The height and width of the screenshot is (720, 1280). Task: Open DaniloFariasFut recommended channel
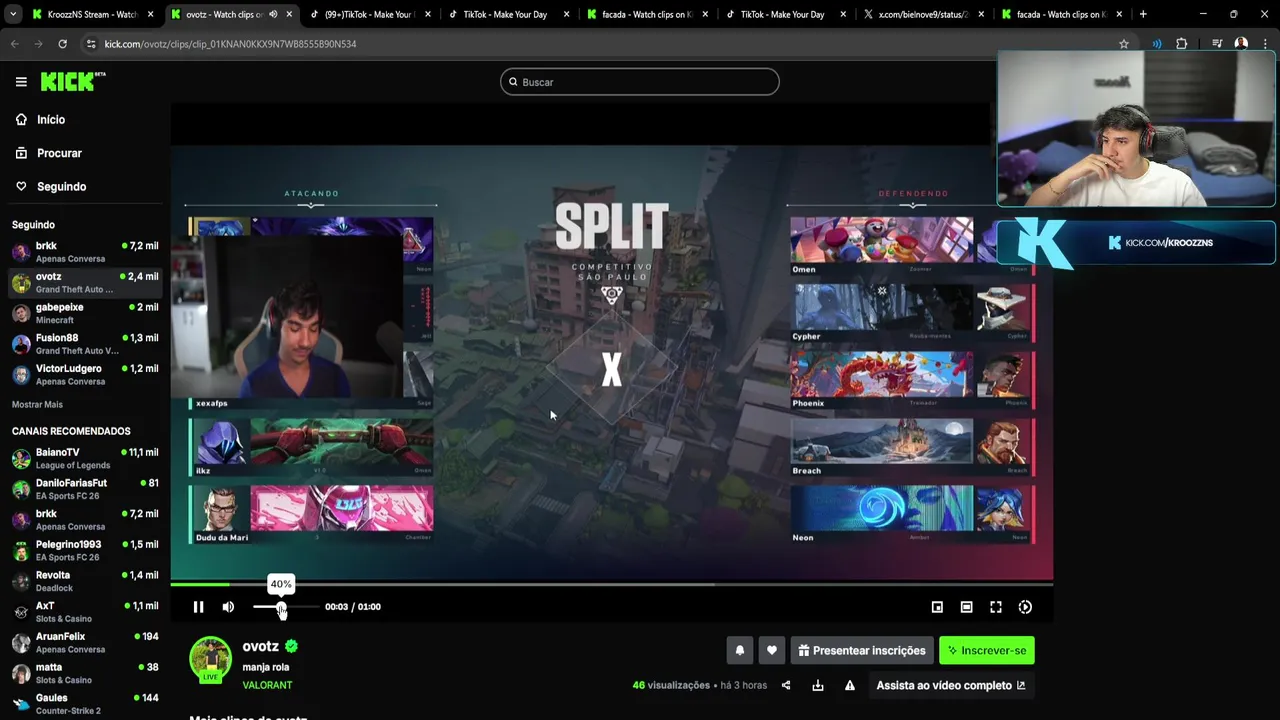pyautogui.click(x=84, y=489)
